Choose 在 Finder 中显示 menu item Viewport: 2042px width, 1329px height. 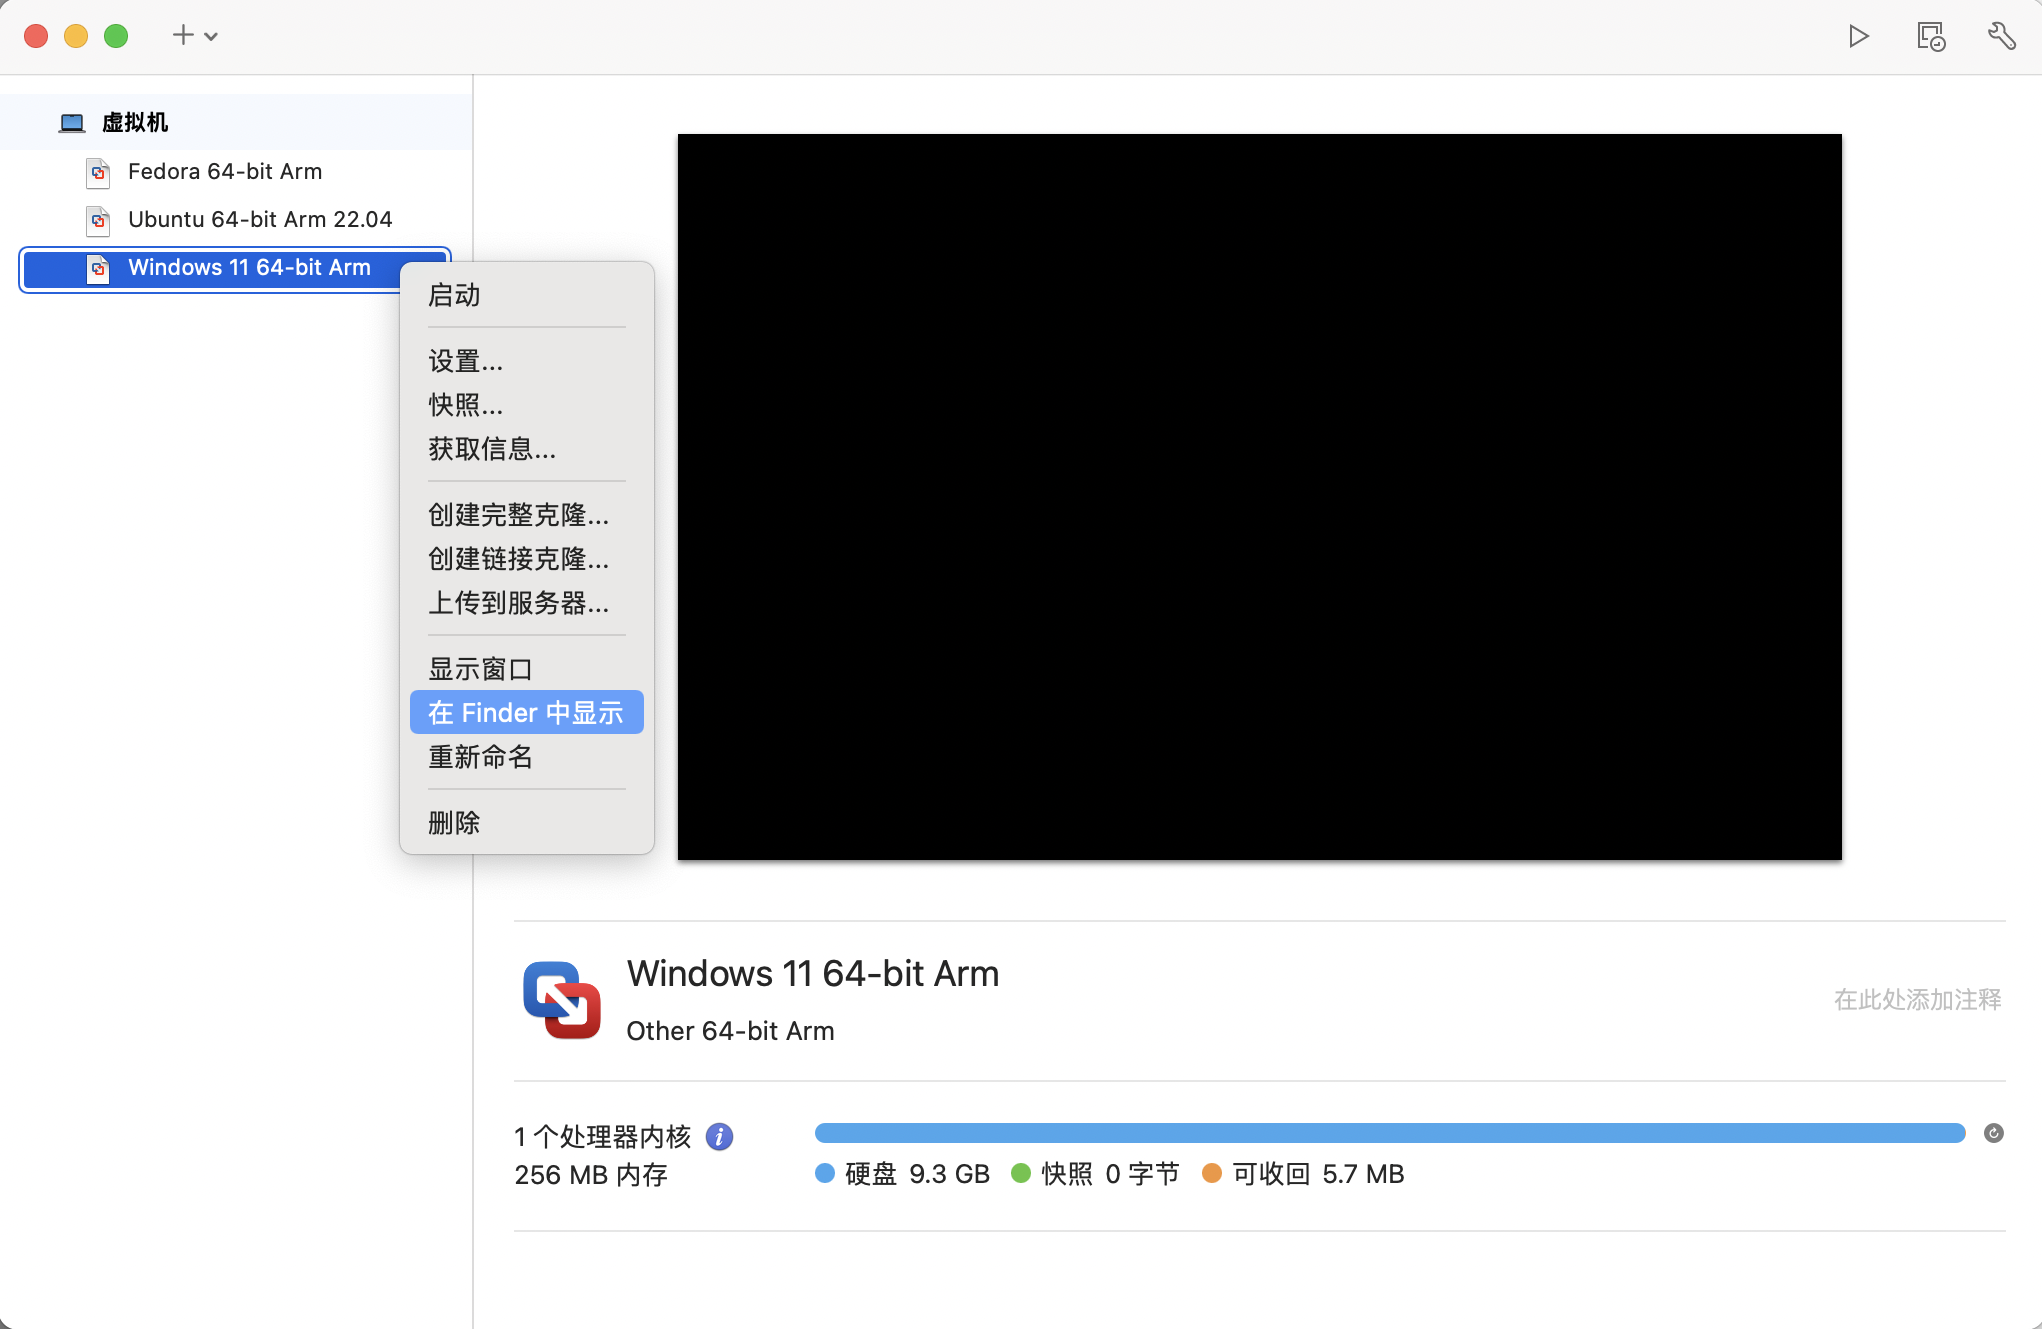pyautogui.click(x=526, y=713)
